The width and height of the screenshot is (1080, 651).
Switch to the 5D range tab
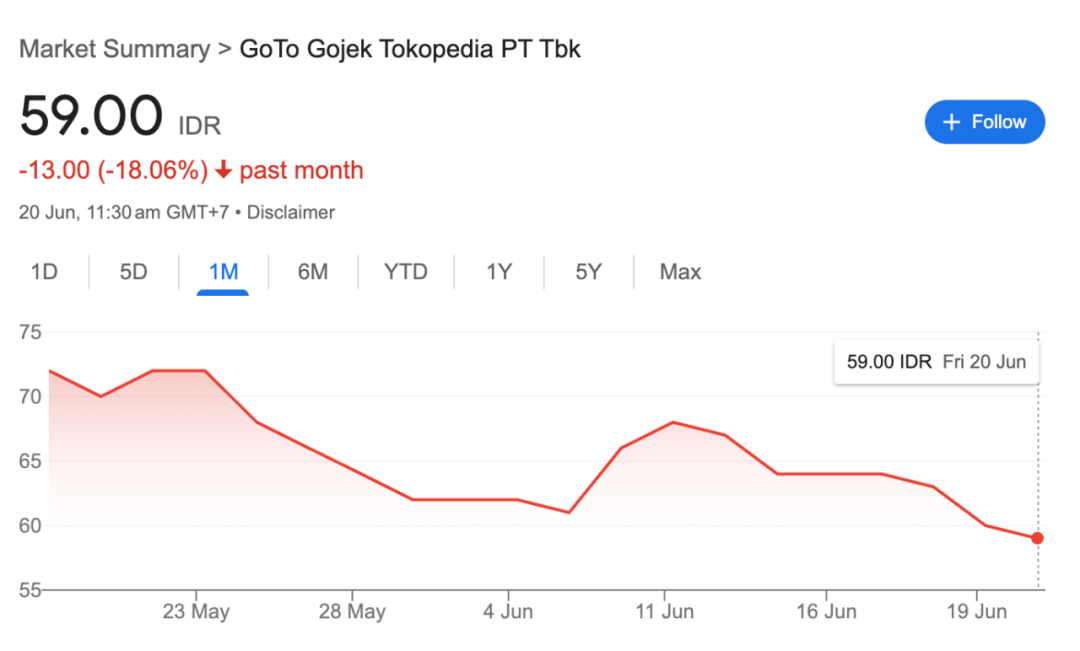click(133, 272)
